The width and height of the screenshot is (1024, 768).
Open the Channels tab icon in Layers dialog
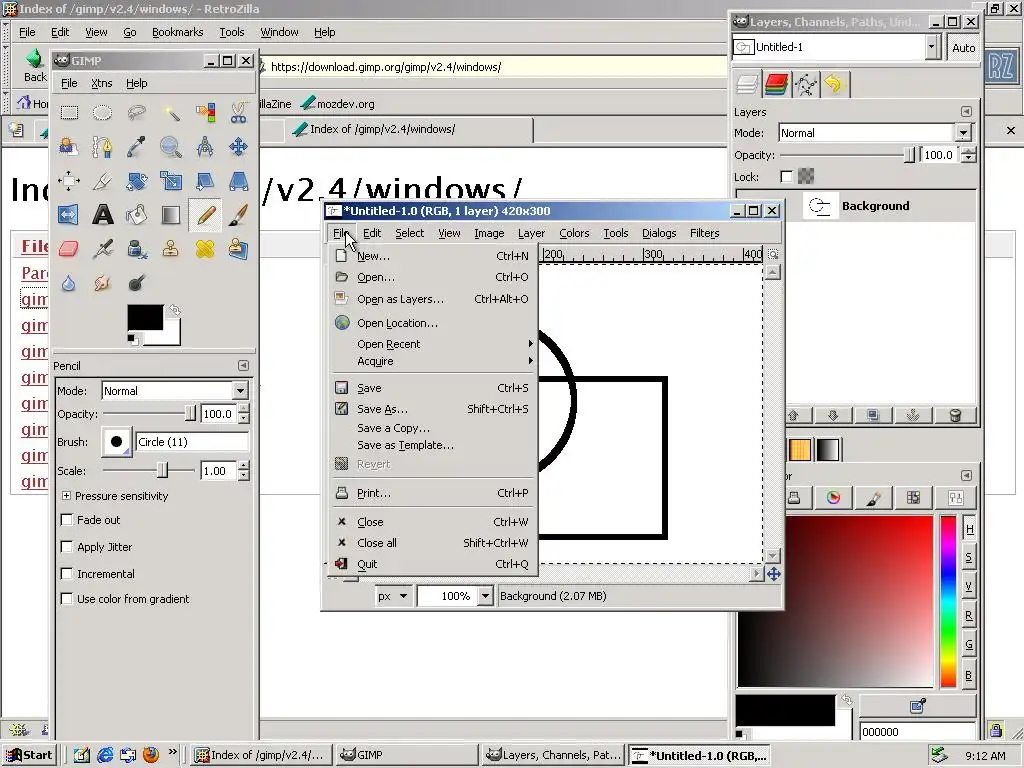click(x=776, y=84)
